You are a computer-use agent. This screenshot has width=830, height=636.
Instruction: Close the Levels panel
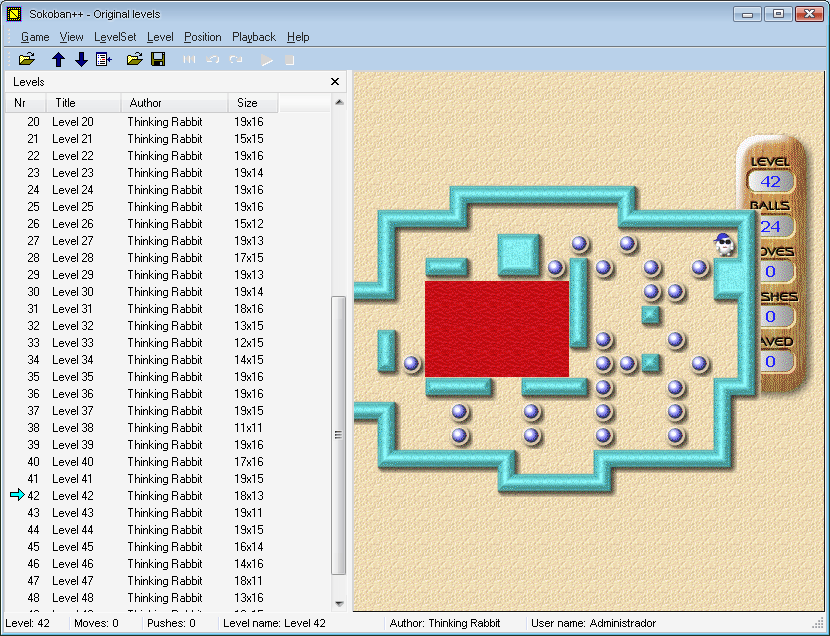335,81
